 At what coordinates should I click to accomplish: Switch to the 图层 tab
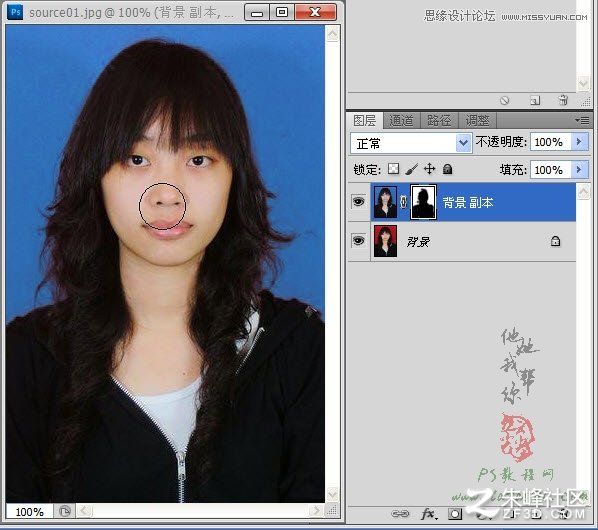[x=364, y=121]
